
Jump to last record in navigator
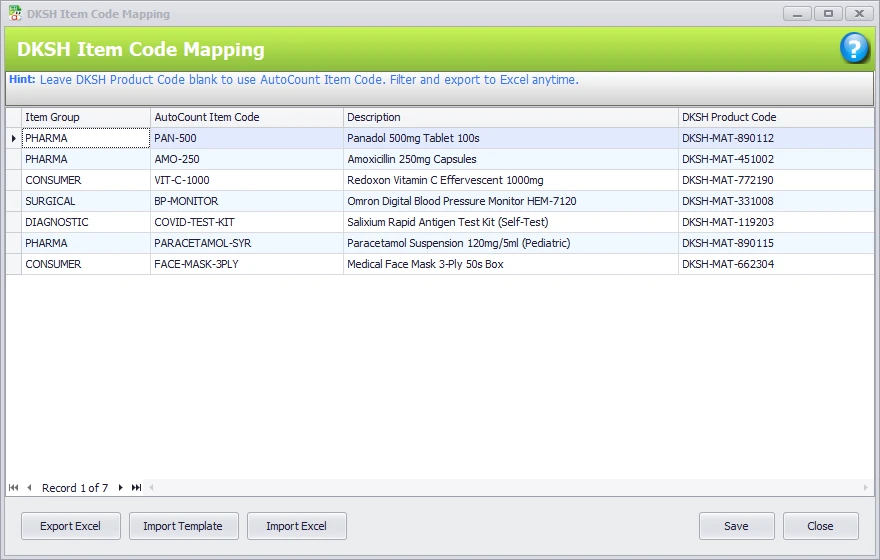click(x=136, y=488)
